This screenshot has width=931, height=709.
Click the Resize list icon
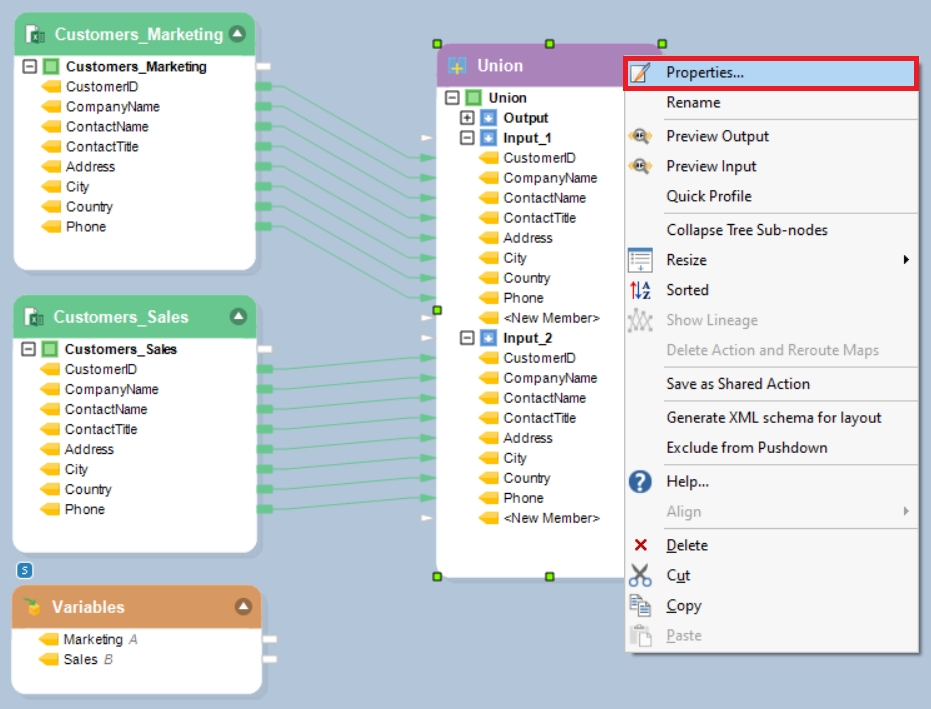click(640, 259)
